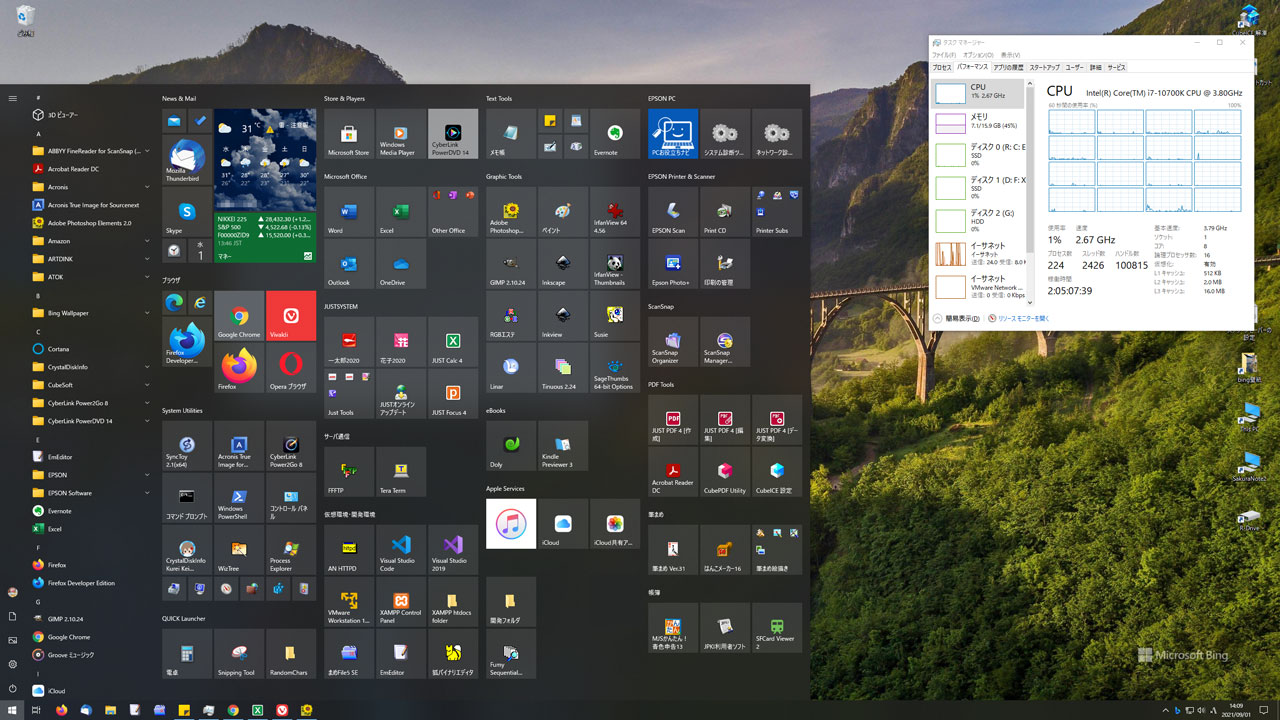Open the サービス tab in Task Manager
The height and width of the screenshot is (720, 1280).
1116,67
